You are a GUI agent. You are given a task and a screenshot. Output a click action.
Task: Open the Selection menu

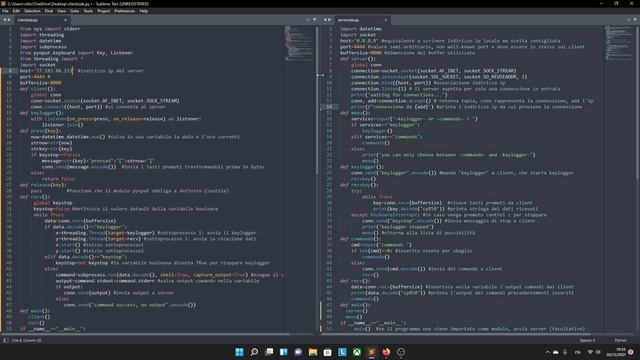click(x=32, y=11)
